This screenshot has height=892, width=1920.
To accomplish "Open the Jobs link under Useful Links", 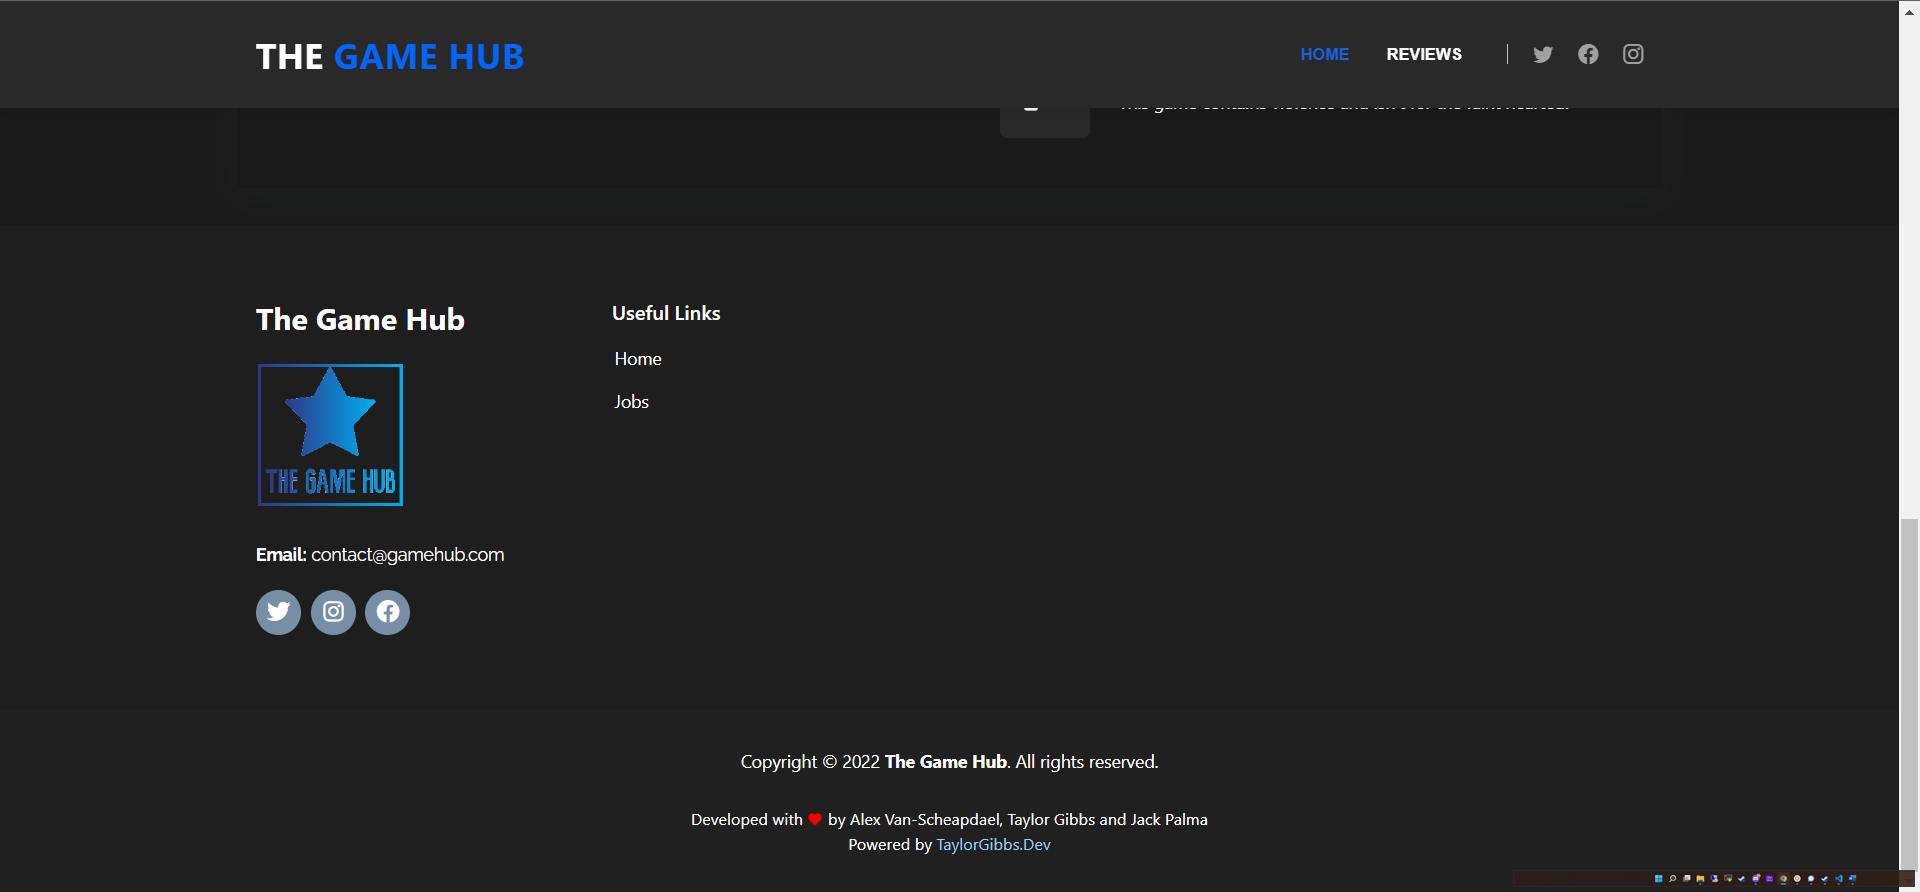I will pyautogui.click(x=631, y=402).
